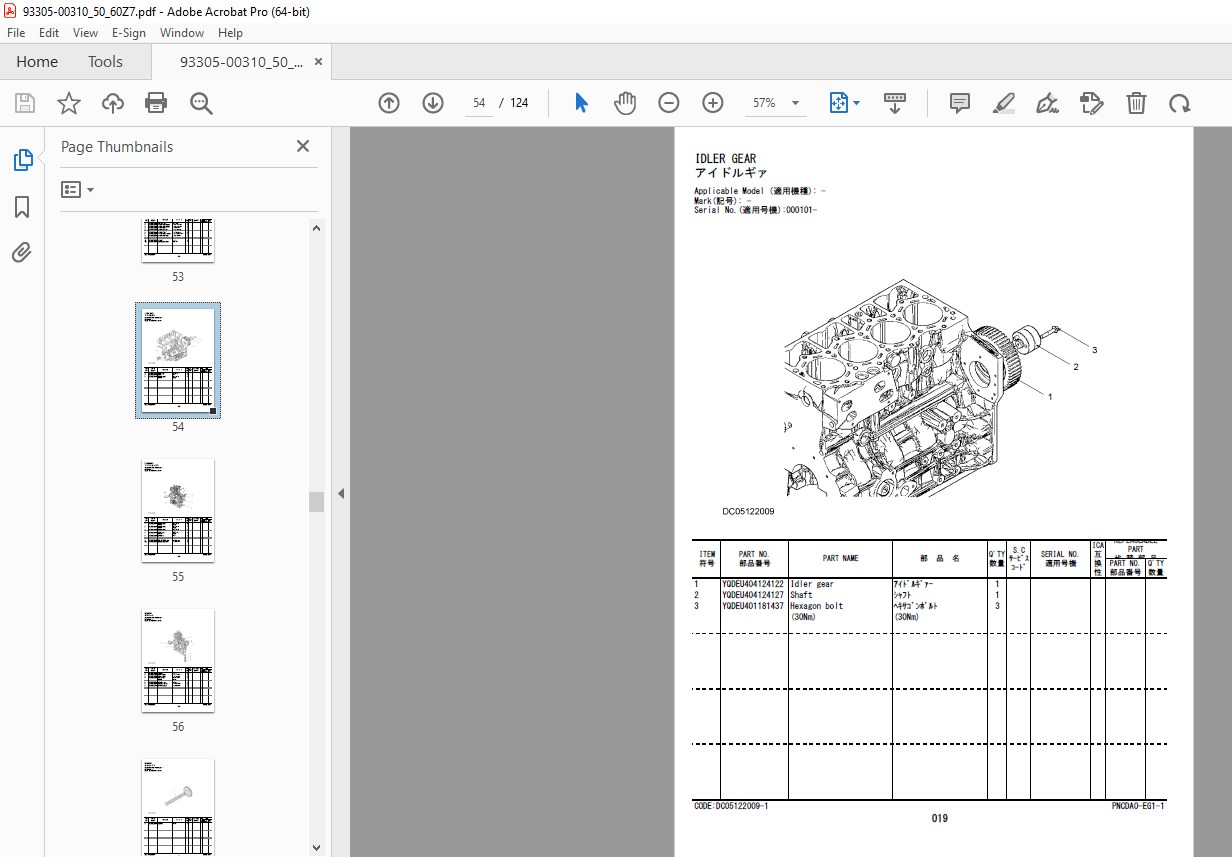The height and width of the screenshot is (857, 1232).
Task: Click part number YQDEU404124127
Action: pos(753,595)
